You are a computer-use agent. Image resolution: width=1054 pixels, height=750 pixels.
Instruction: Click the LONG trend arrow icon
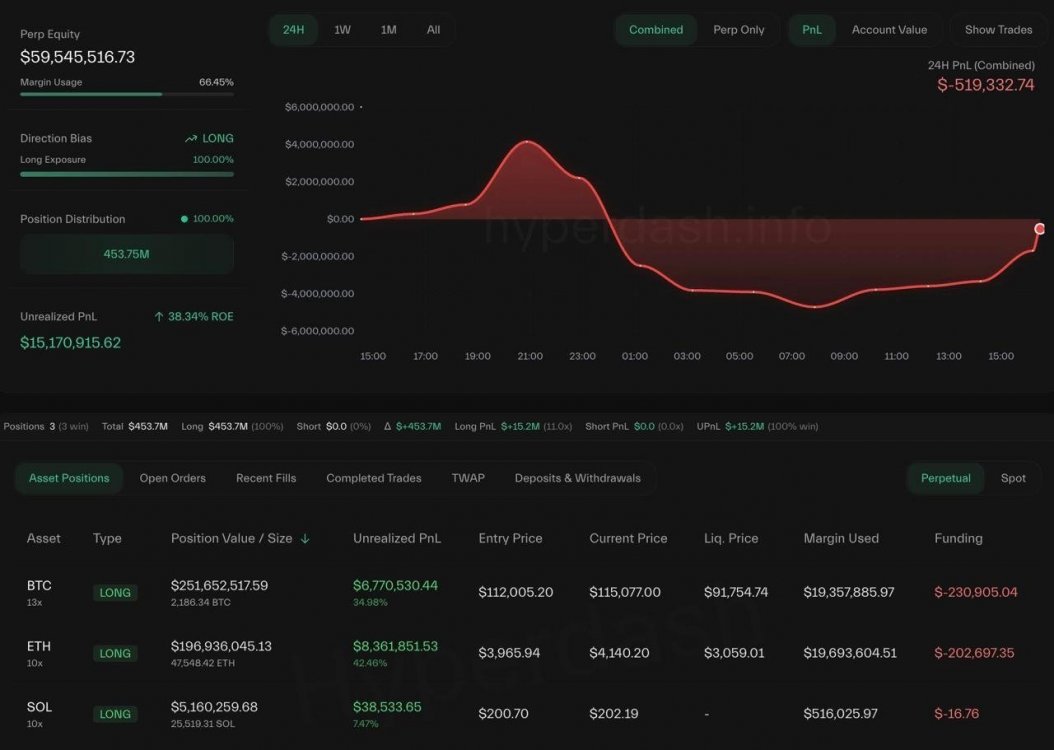(x=191, y=139)
